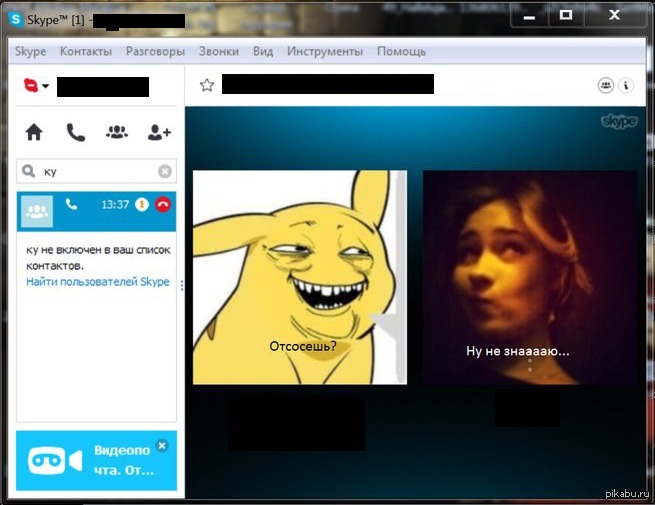End the call with the red hang-up button
The width and height of the screenshot is (655, 505).
pos(163,205)
